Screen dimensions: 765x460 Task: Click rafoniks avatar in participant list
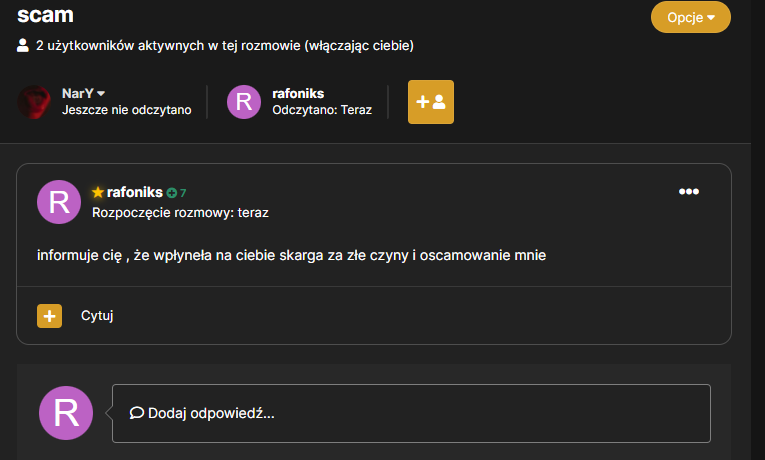tap(243, 102)
